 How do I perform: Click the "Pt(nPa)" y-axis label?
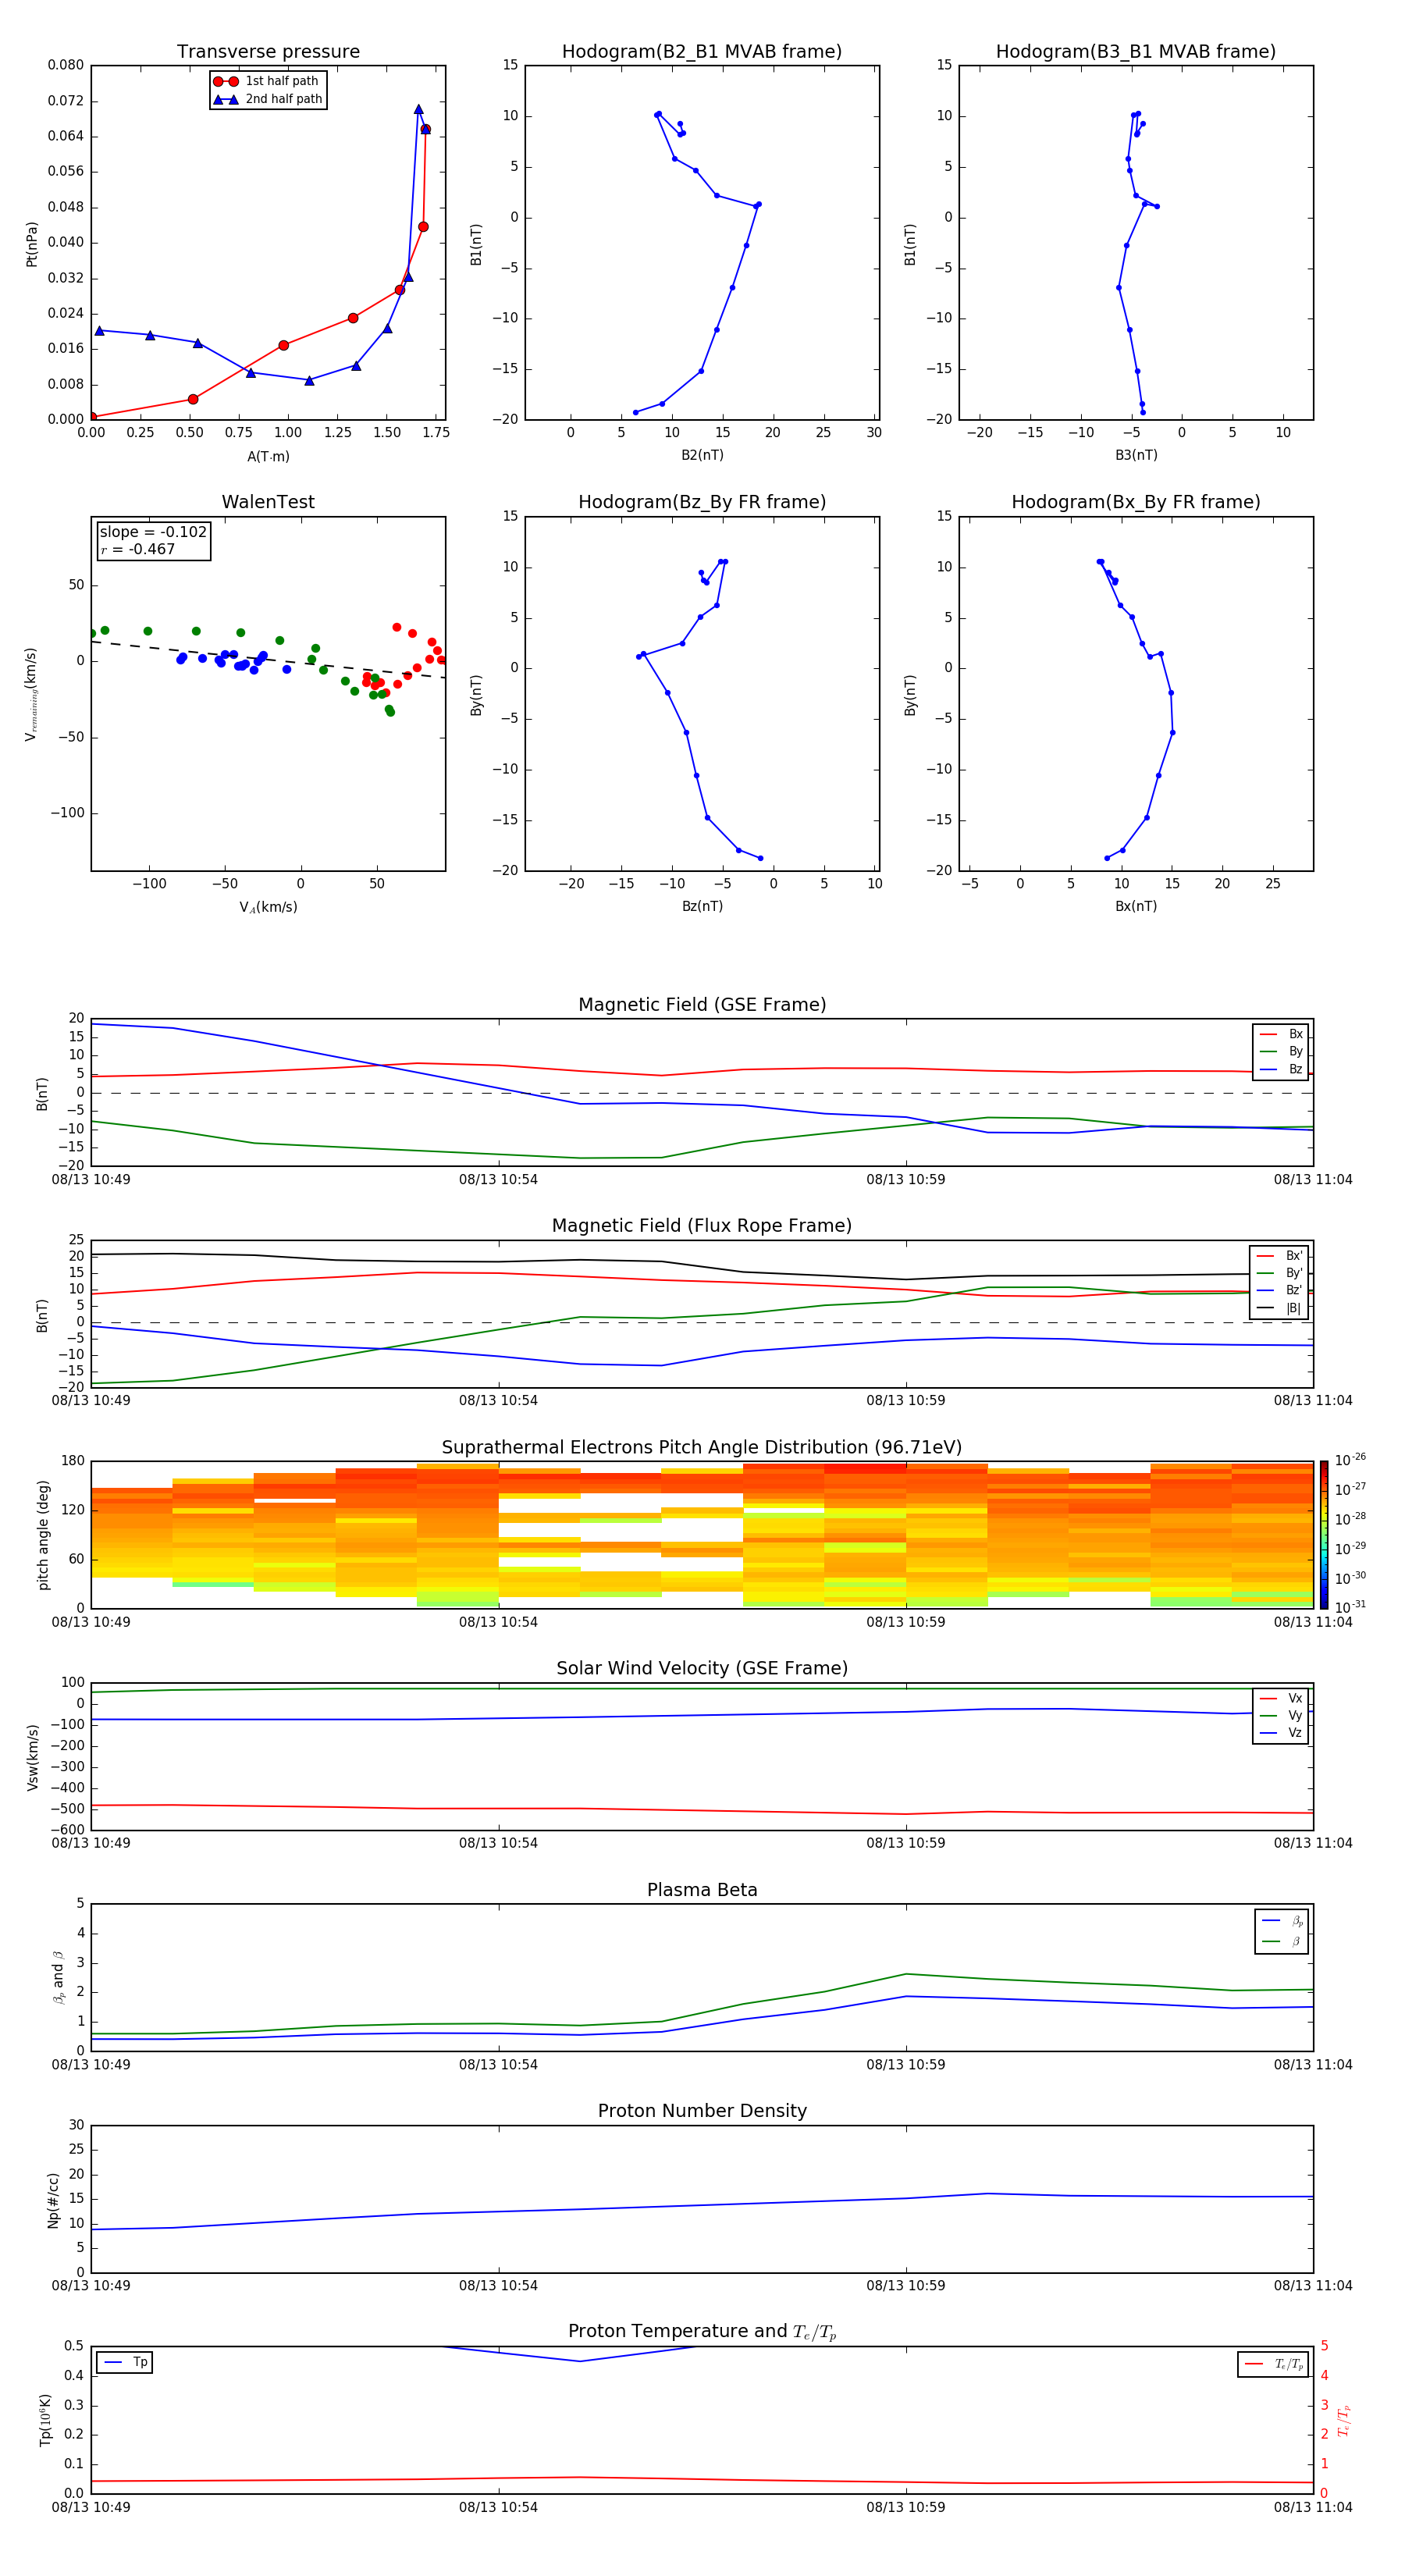coord(31,244)
